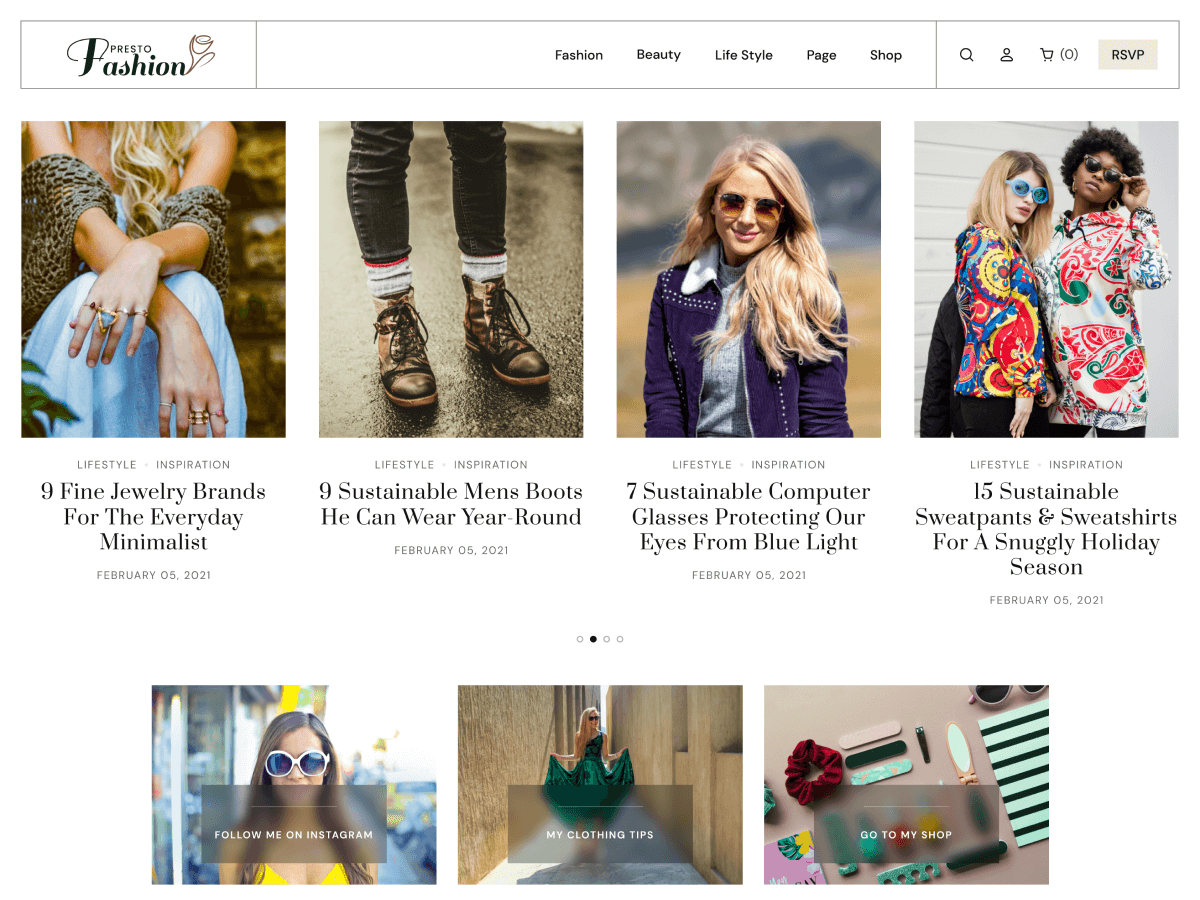Open the search icon
The height and width of the screenshot is (900, 1200).
pyautogui.click(x=966, y=55)
